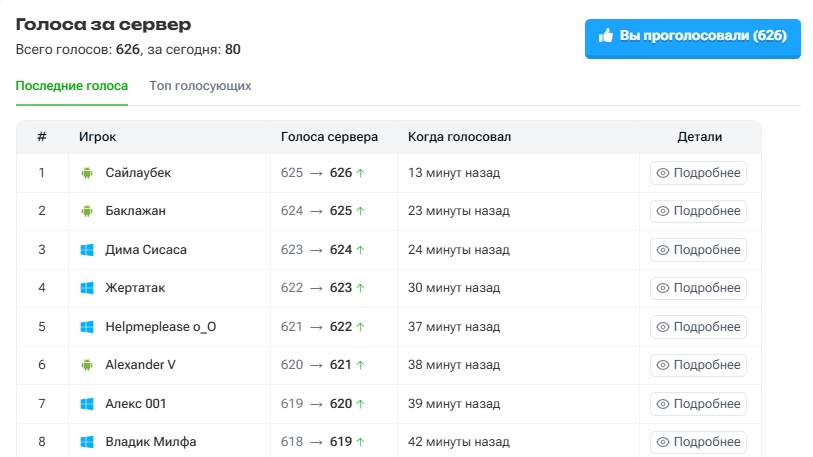Screen dimensions: 813x457
Task: Click player name Владик Милфа
Action: (x=150, y=442)
